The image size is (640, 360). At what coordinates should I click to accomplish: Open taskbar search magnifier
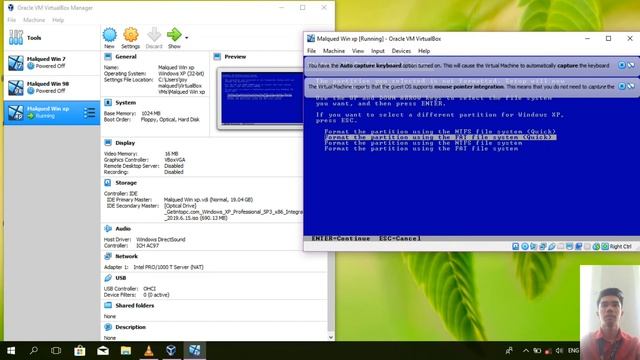tap(34, 351)
